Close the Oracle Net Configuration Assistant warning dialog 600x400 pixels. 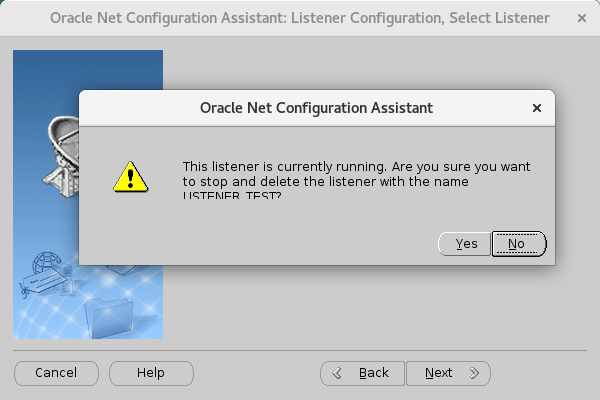pyautogui.click(x=536, y=108)
